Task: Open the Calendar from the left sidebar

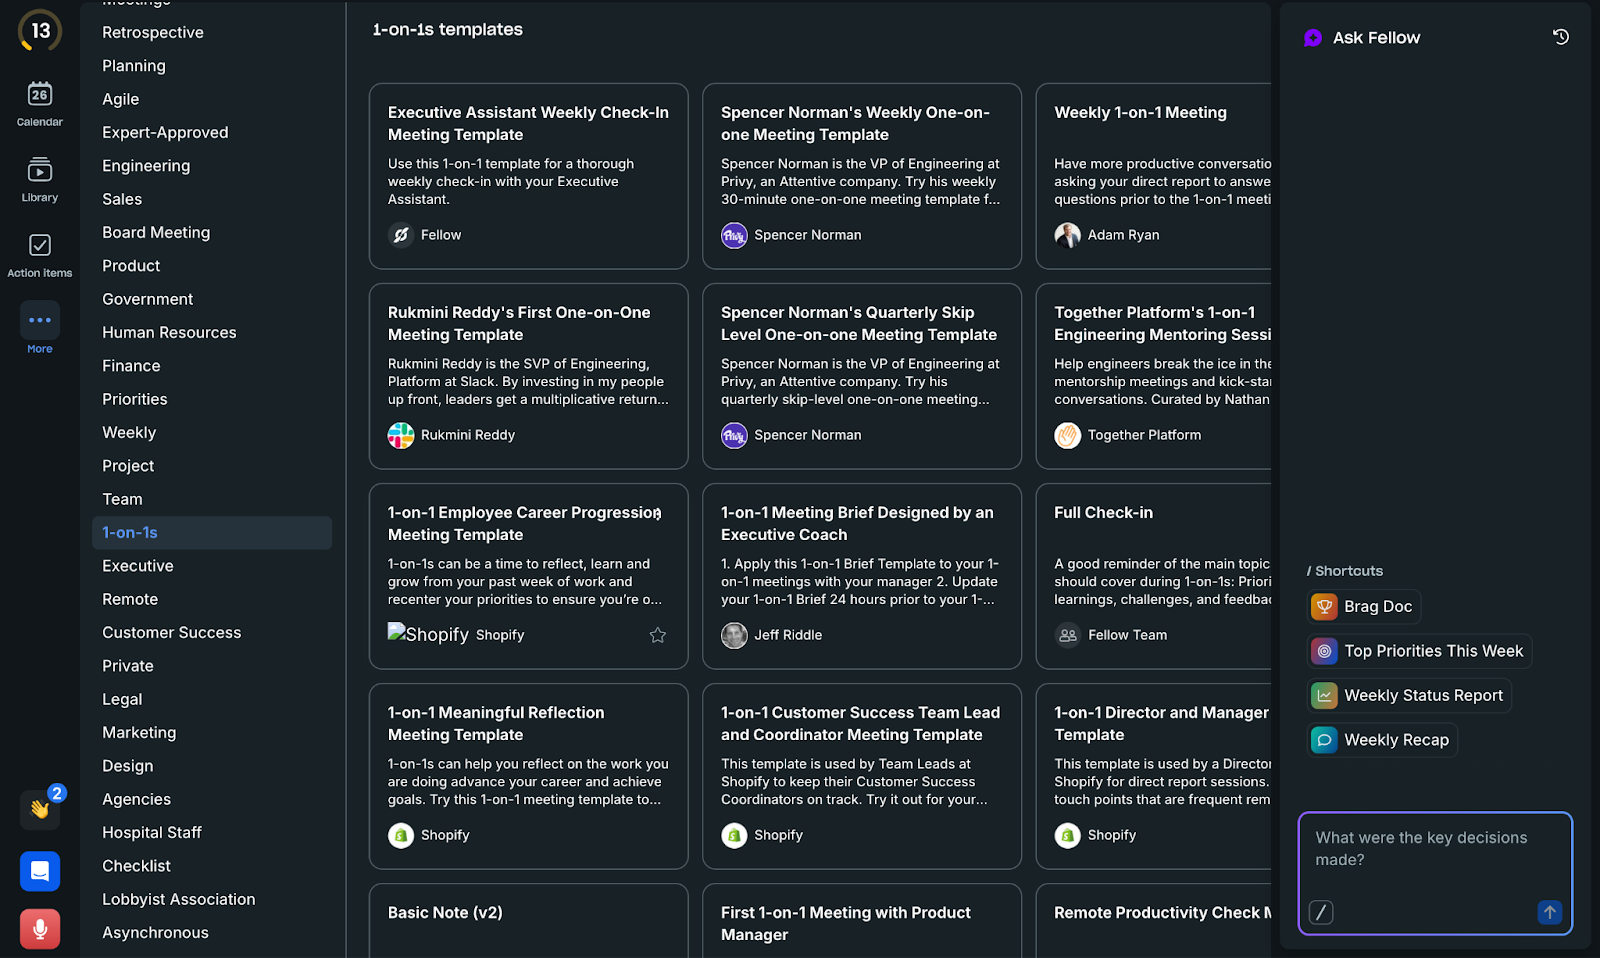Action: point(40,103)
